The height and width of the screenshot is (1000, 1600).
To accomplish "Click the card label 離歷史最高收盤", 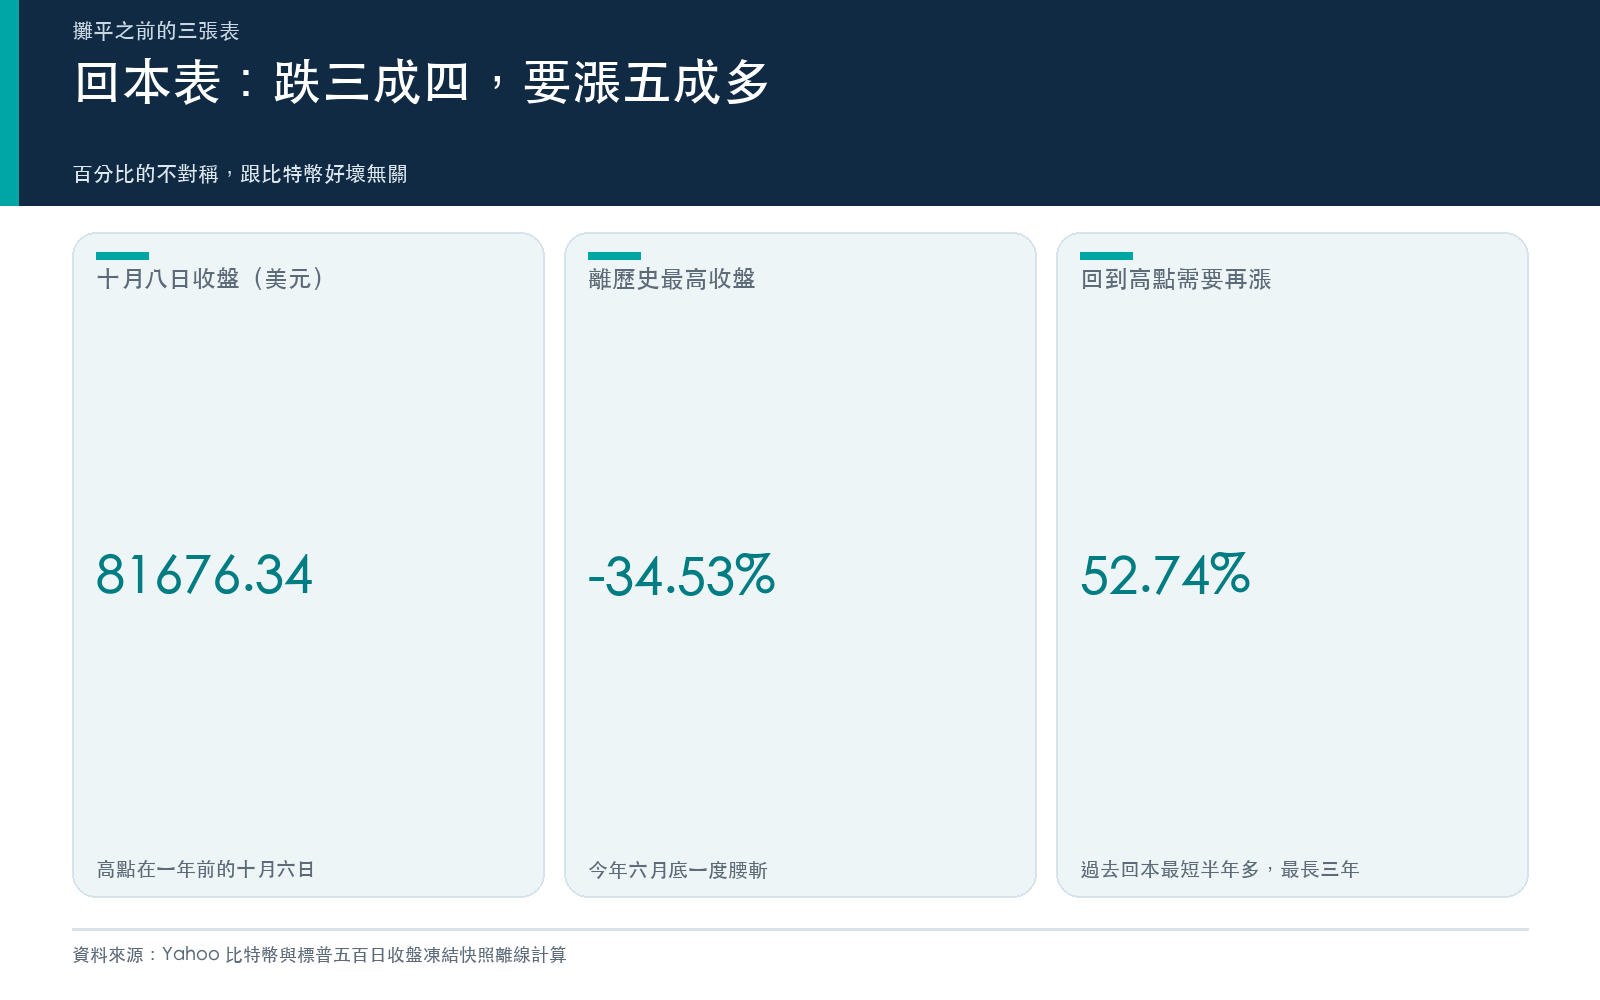I will (x=672, y=279).
